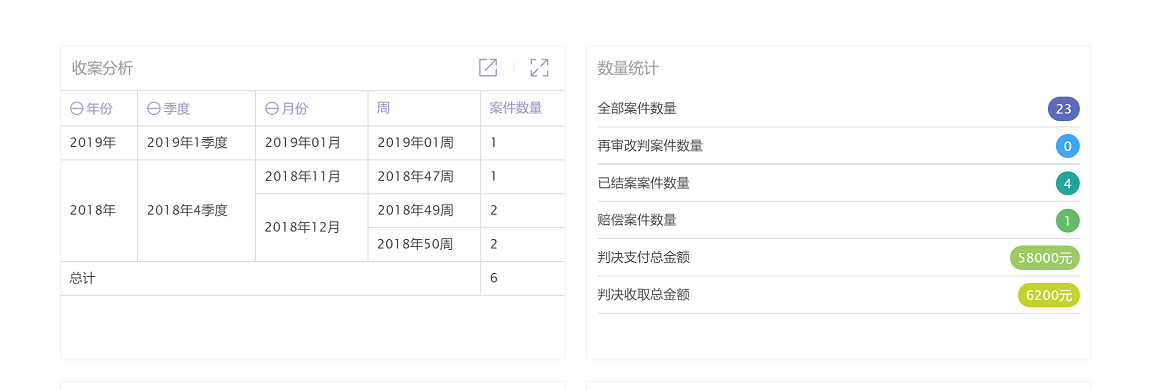Expand 收案分析 panel to fullscreen
Image resolution: width=1166 pixels, height=390 pixels.
tap(539, 68)
